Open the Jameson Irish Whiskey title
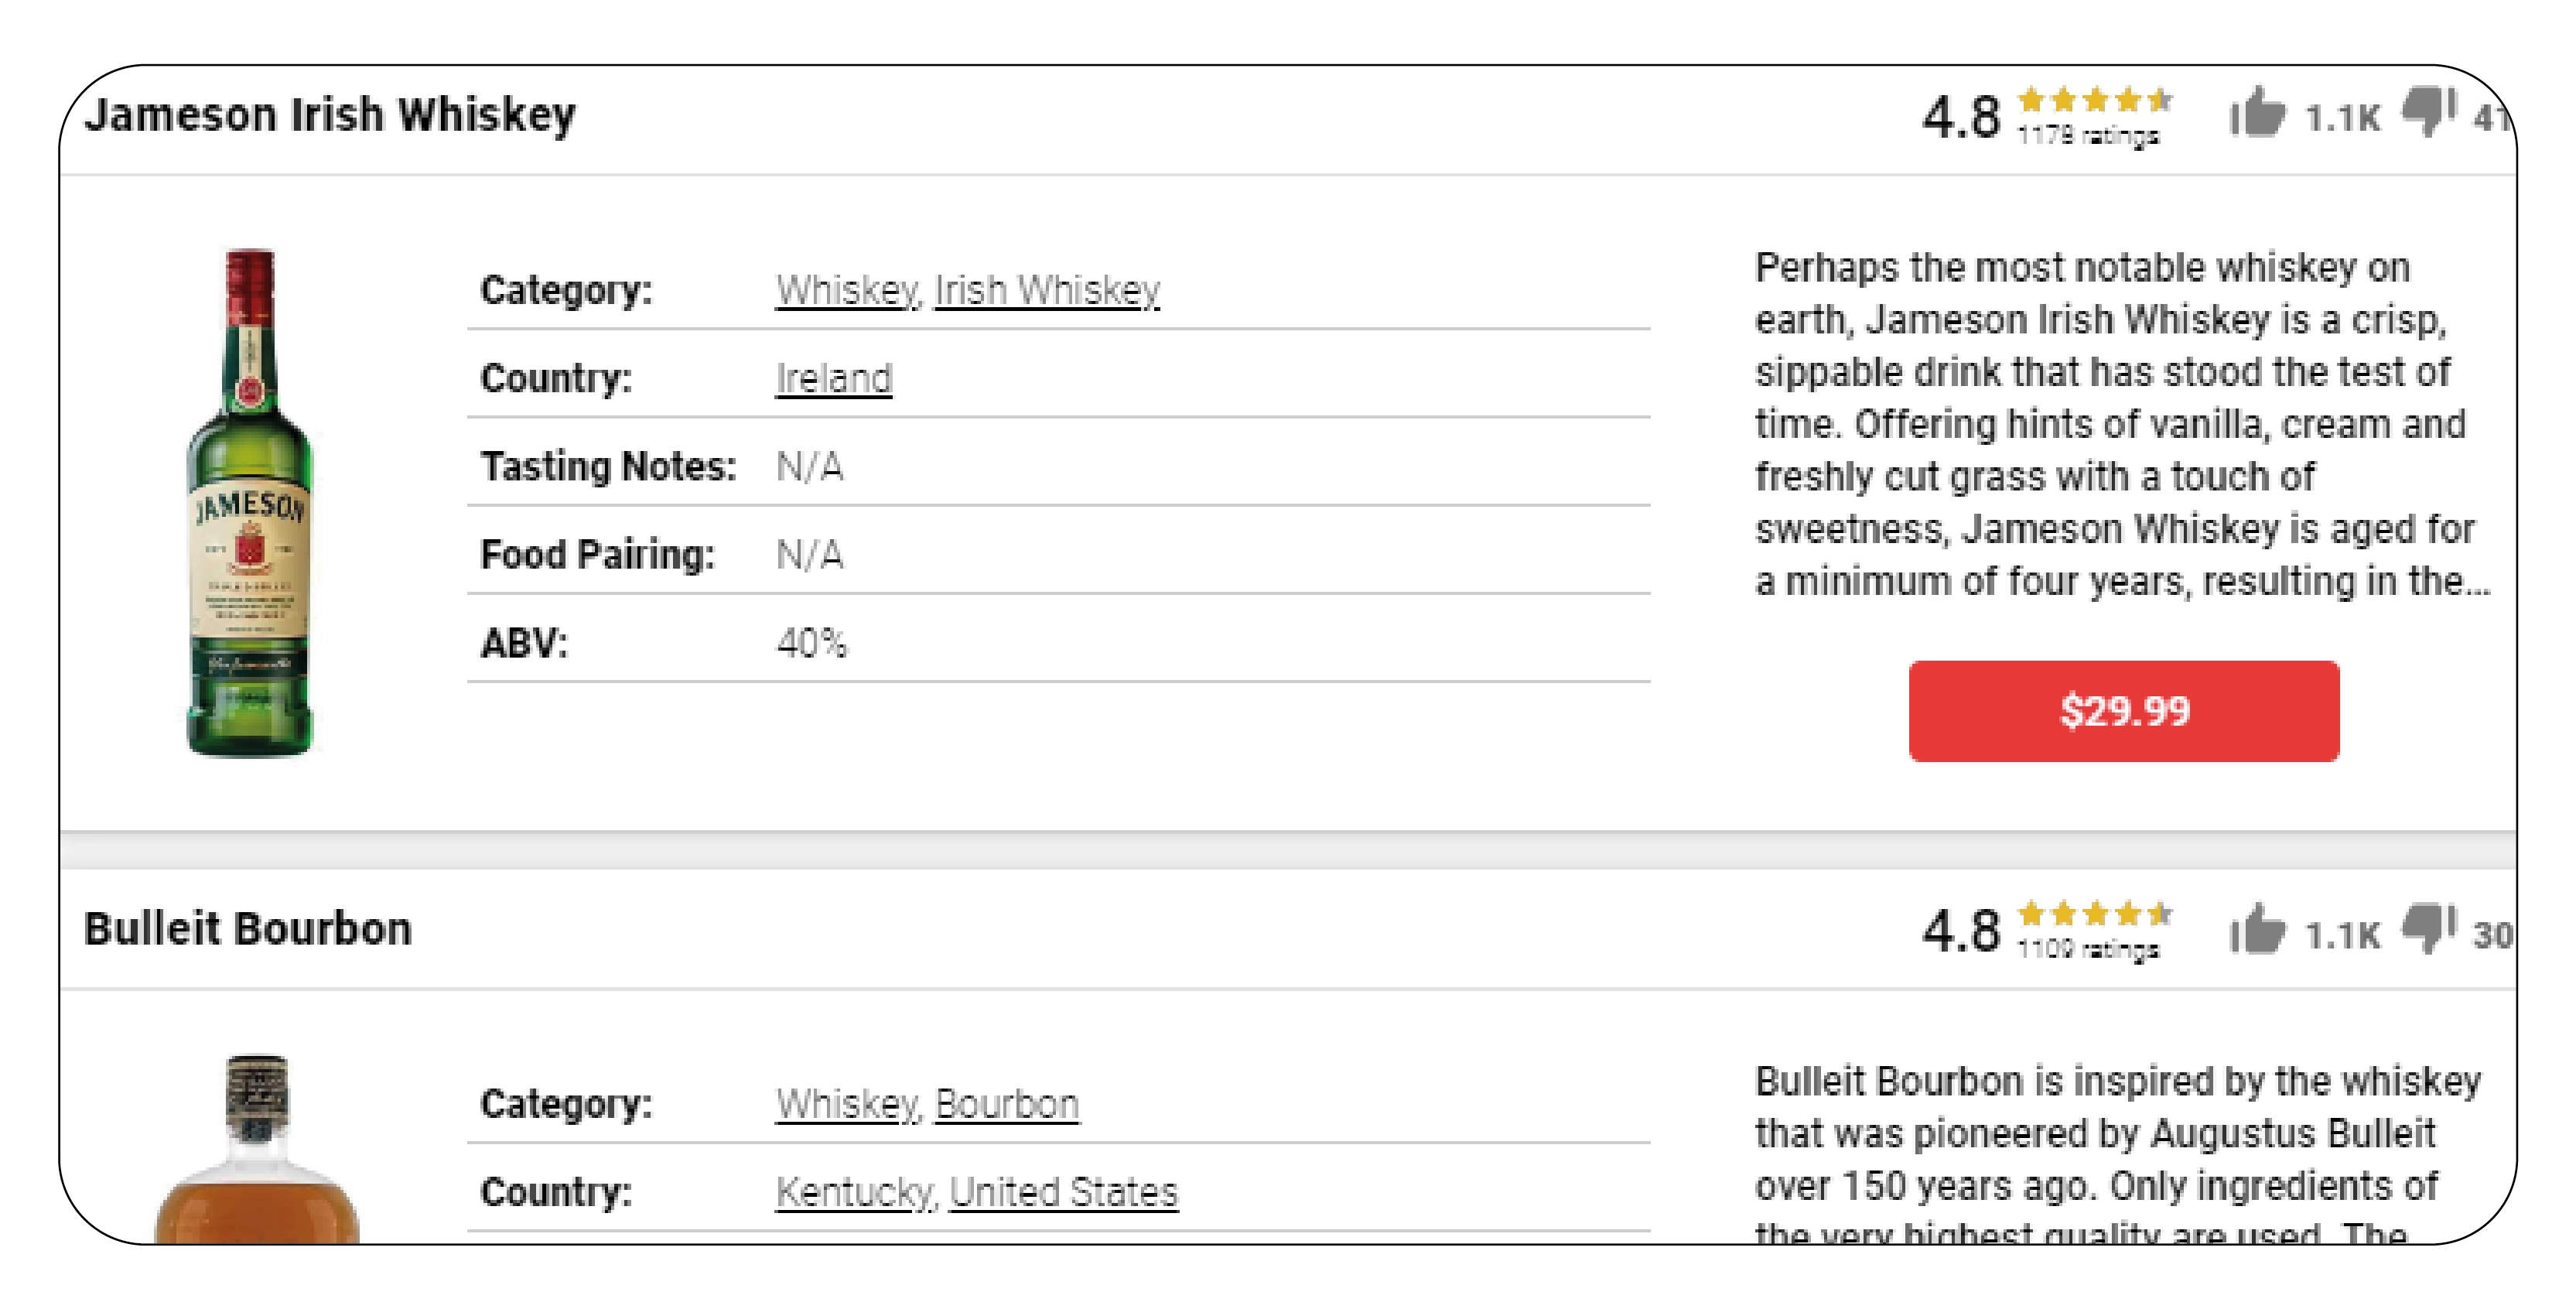 (x=330, y=114)
